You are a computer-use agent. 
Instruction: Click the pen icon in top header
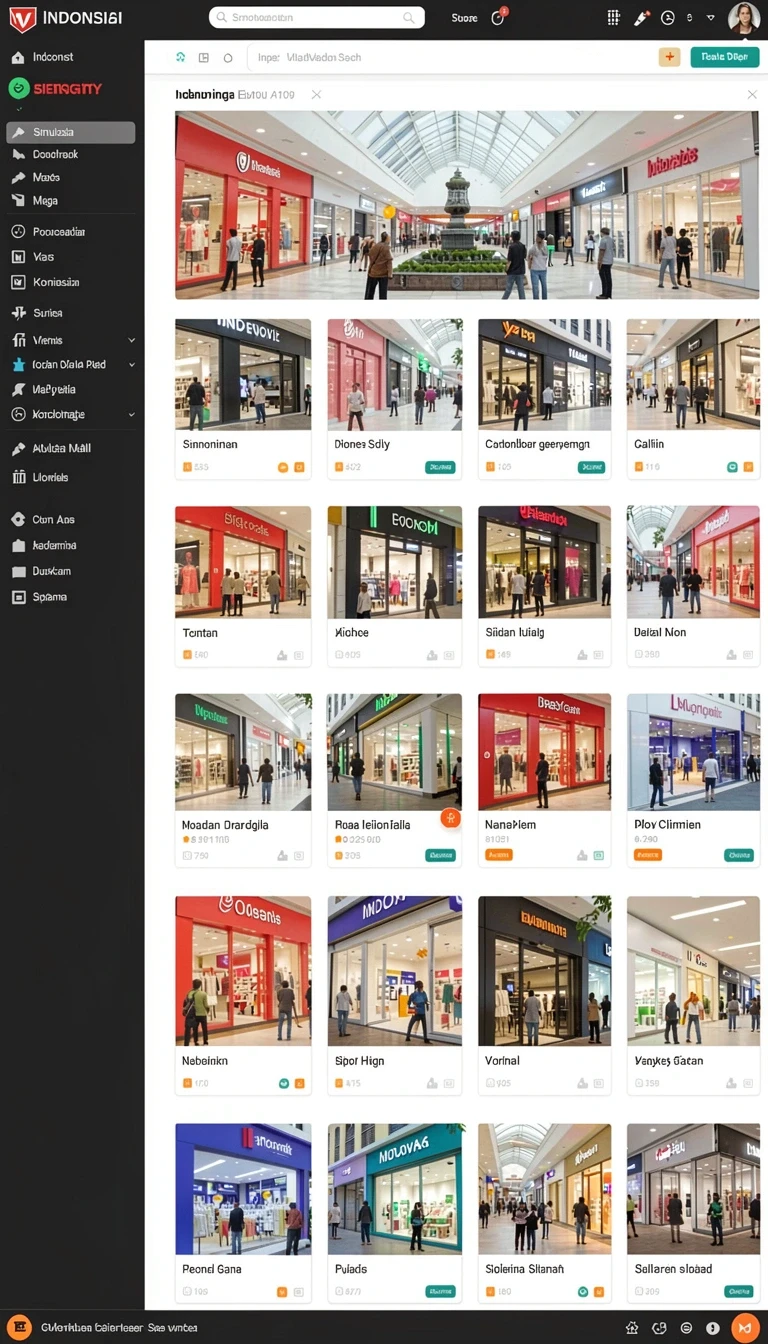click(x=642, y=18)
